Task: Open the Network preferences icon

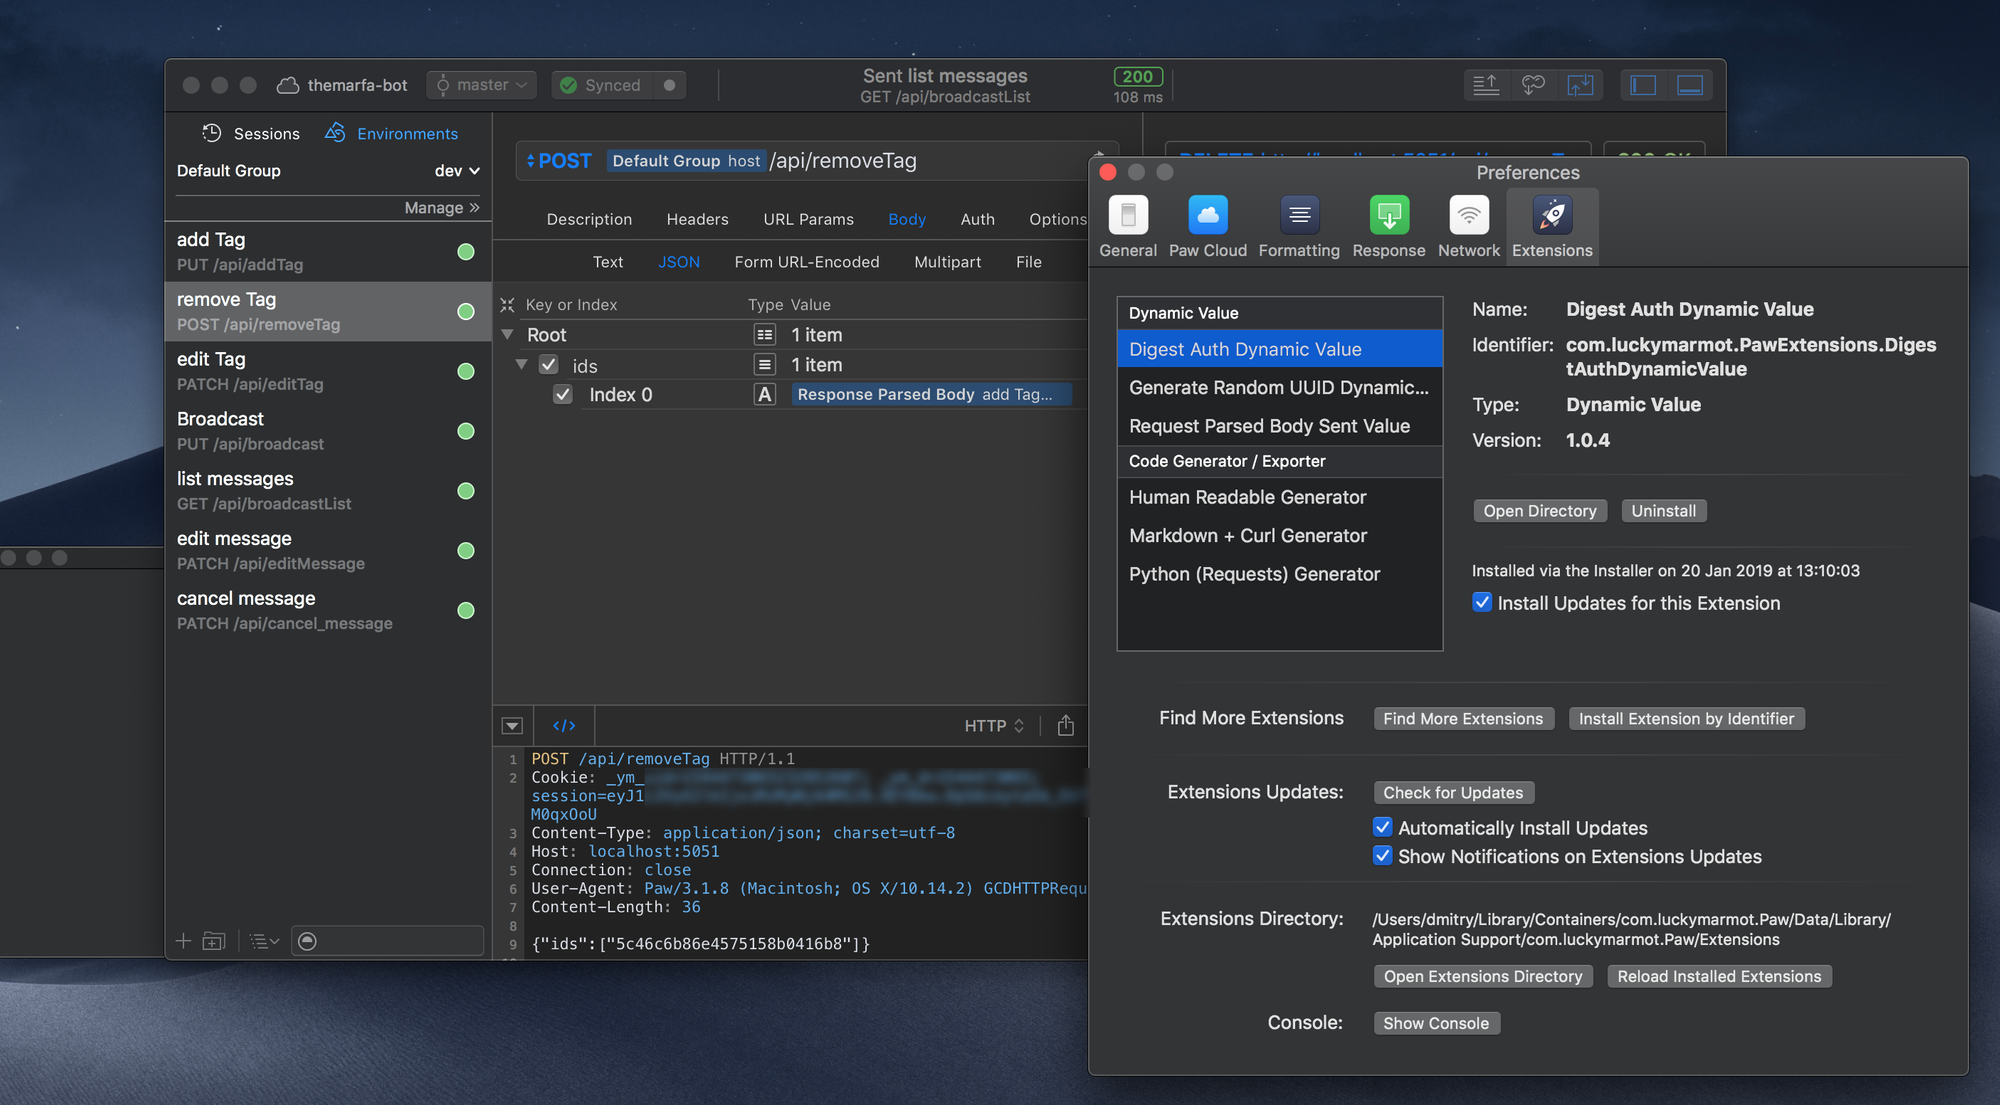Action: (1468, 216)
